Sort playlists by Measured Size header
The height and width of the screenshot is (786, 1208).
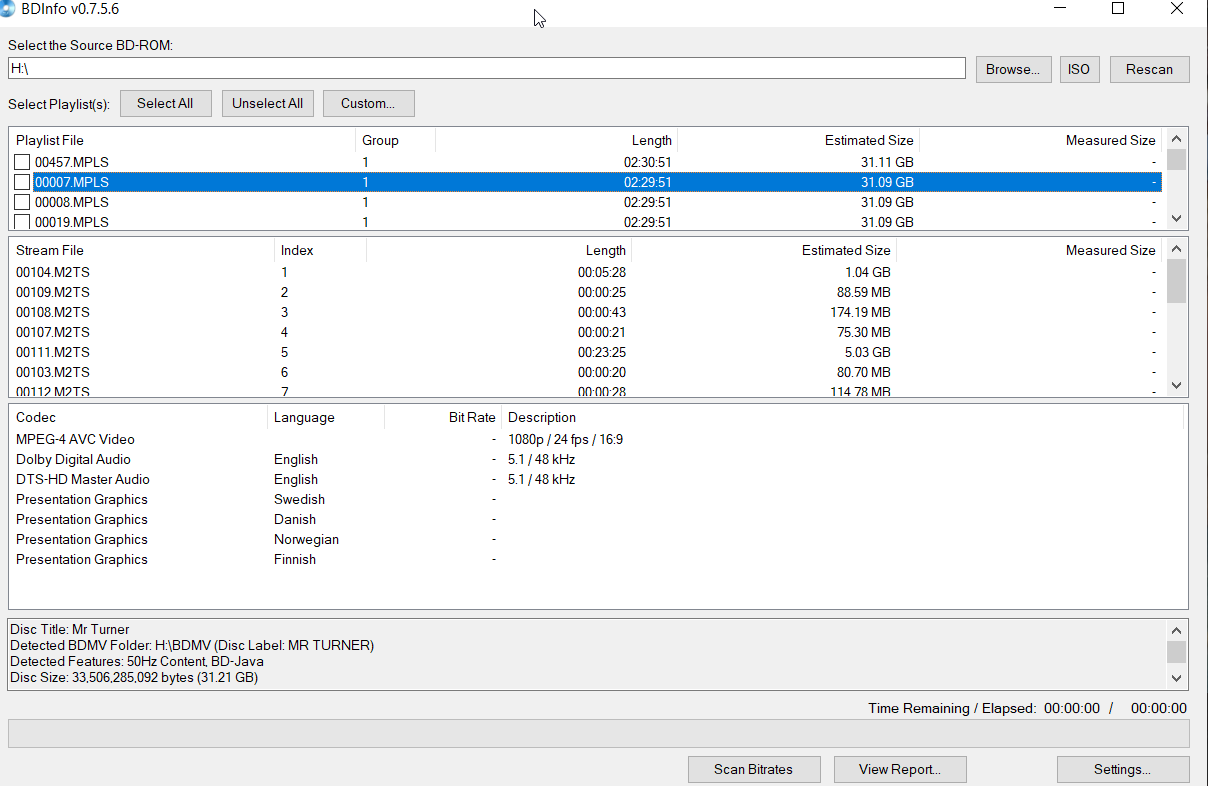(x=1040, y=140)
